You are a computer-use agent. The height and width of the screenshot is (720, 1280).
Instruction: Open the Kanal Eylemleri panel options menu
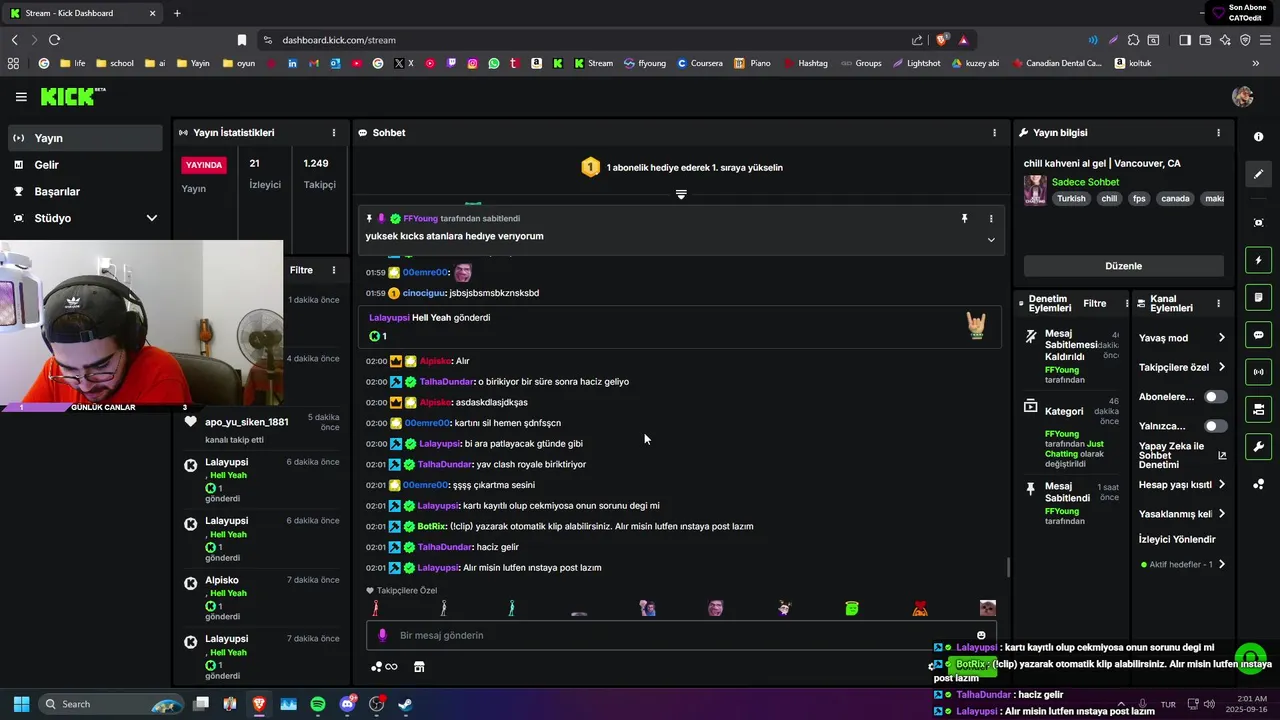tap(1218, 303)
